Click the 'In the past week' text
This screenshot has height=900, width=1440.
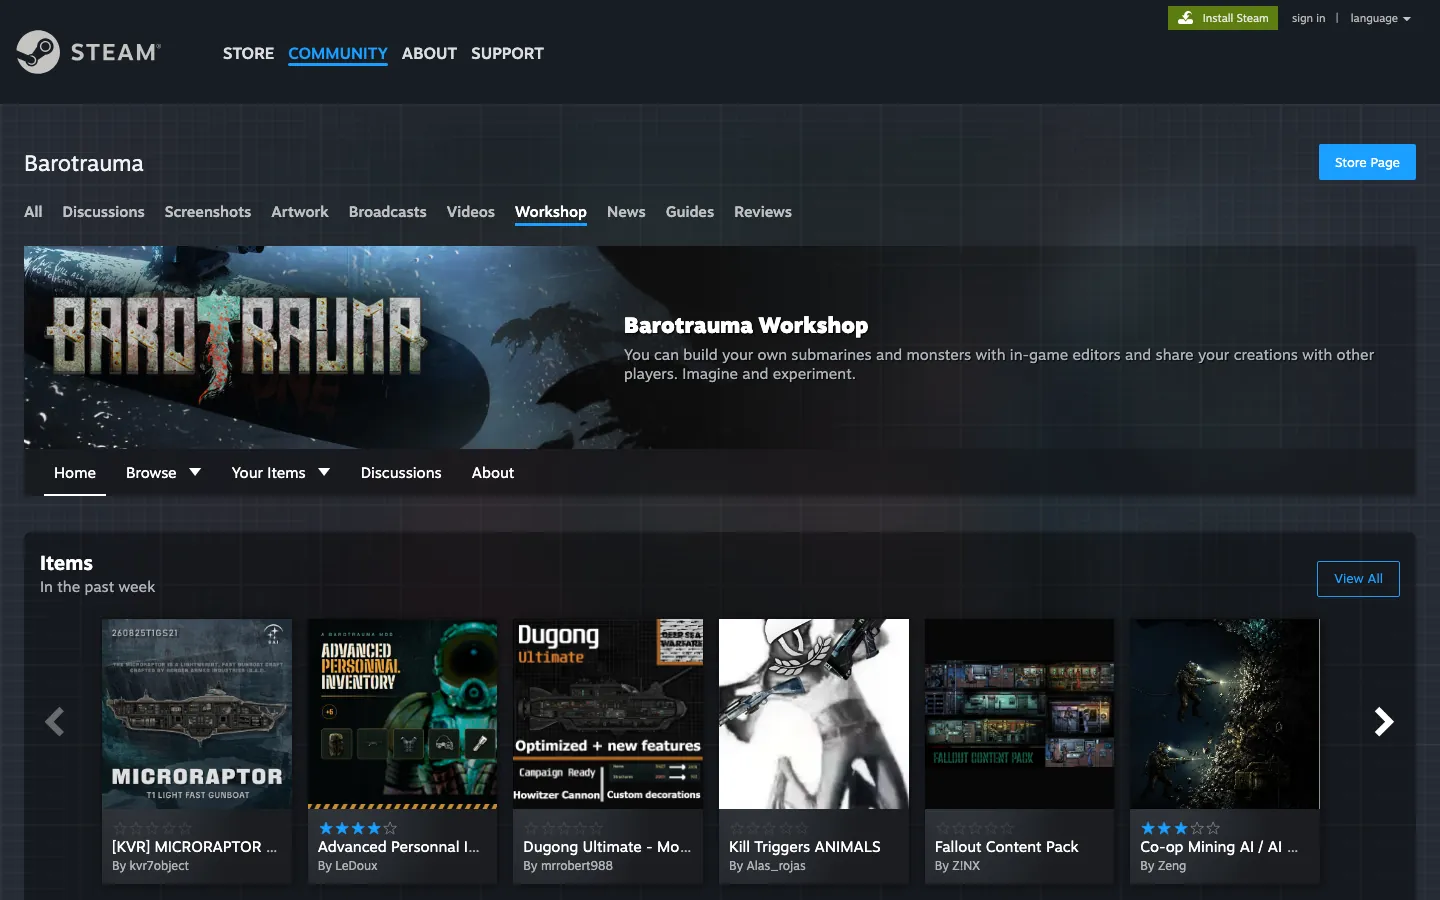tap(97, 587)
